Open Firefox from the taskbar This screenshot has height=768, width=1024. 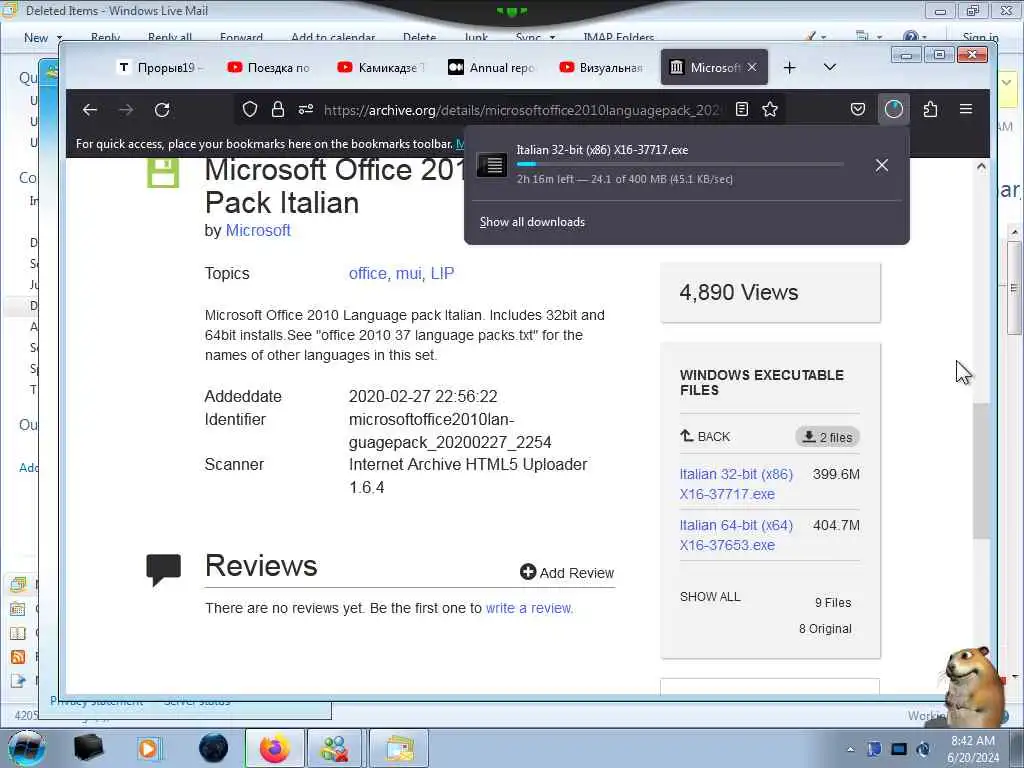(x=275, y=748)
